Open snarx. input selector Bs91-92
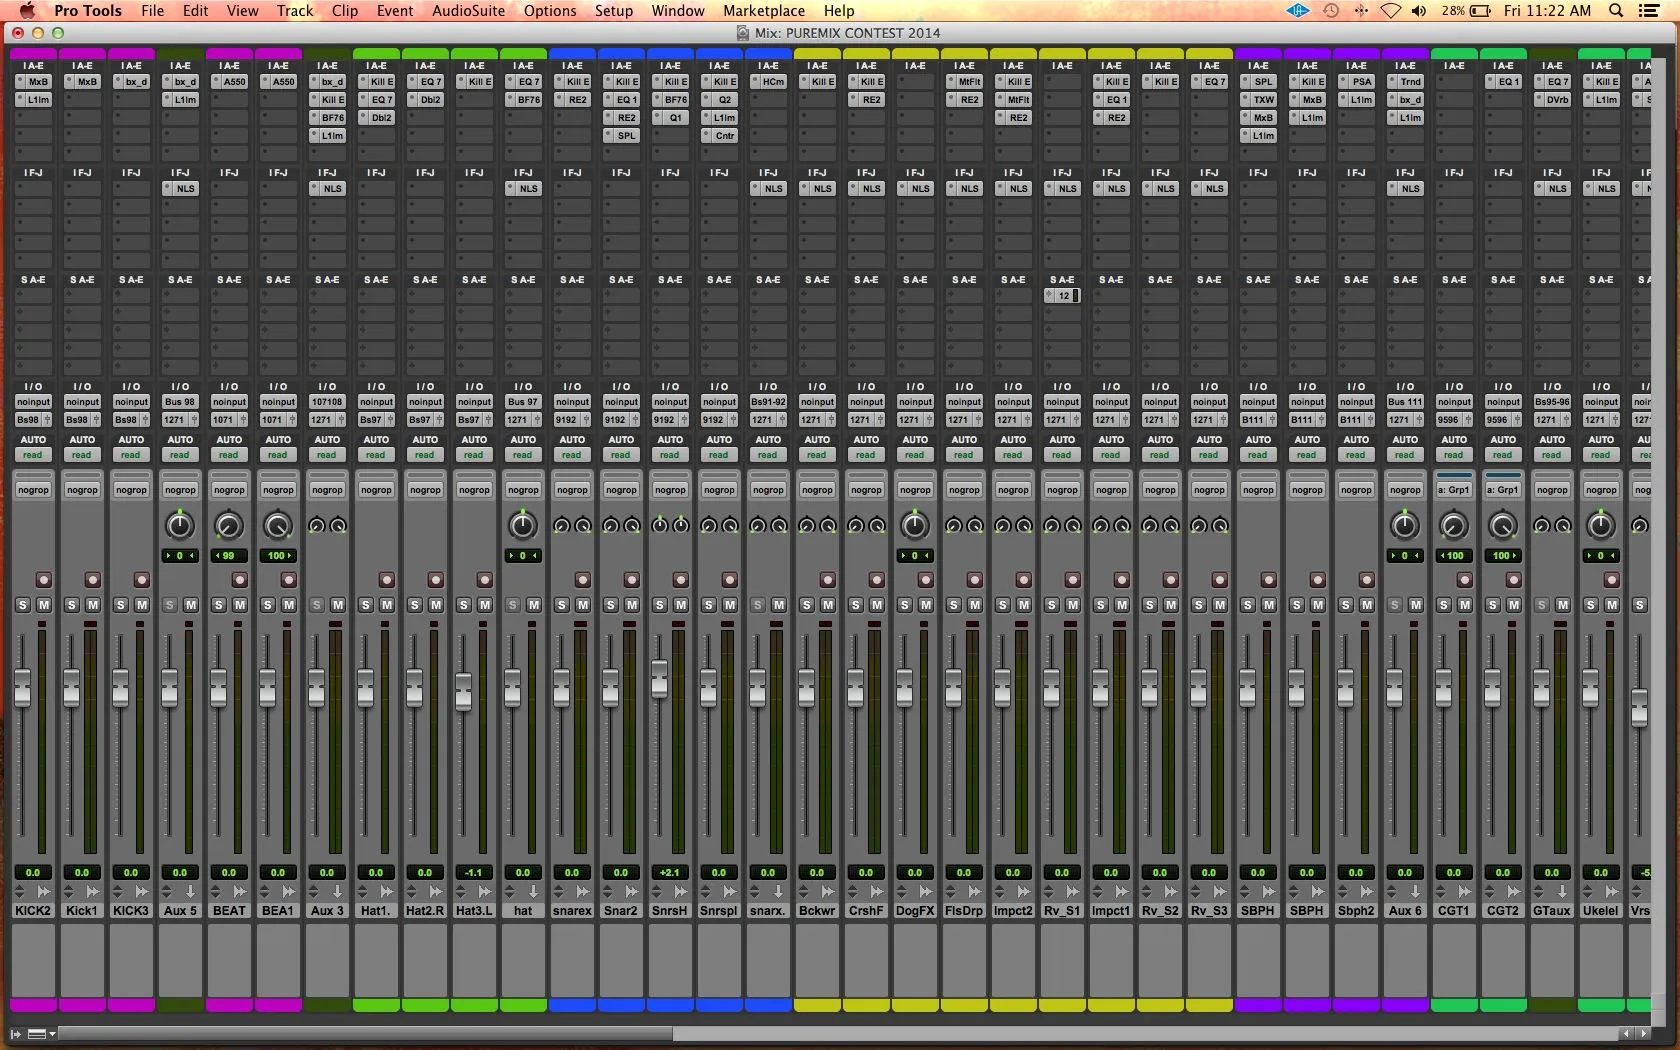This screenshot has height=1050, width=1680. click(768, 402)
